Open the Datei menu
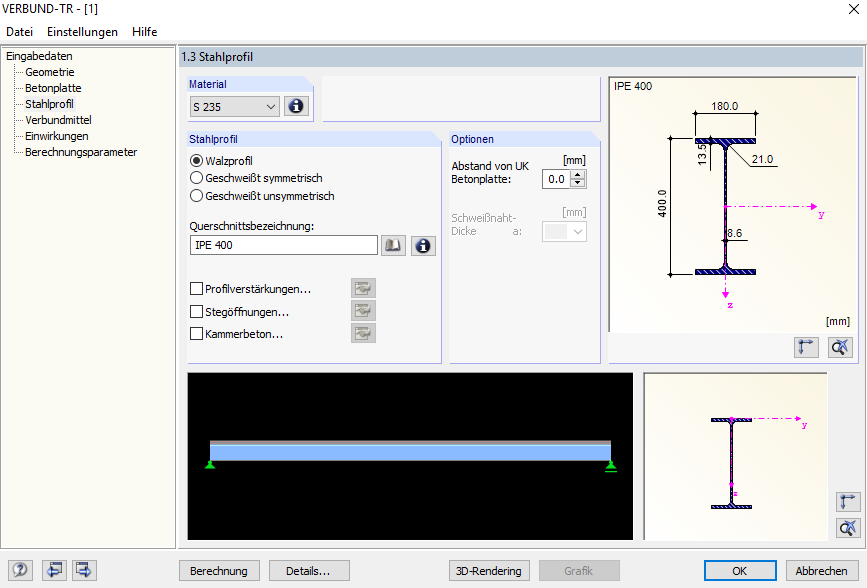Screen dimensions: 867x588 [x=19, y=31]
